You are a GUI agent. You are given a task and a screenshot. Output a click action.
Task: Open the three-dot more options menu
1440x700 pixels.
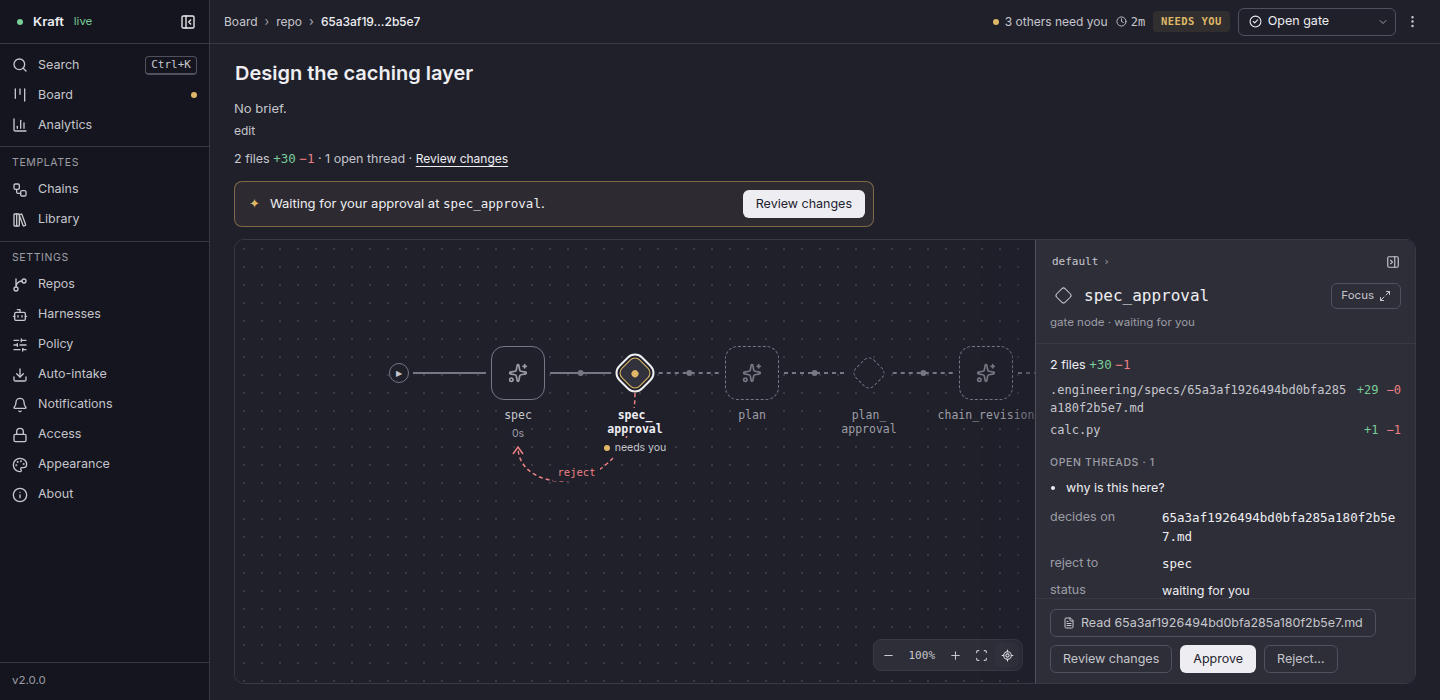point(1412,21)
